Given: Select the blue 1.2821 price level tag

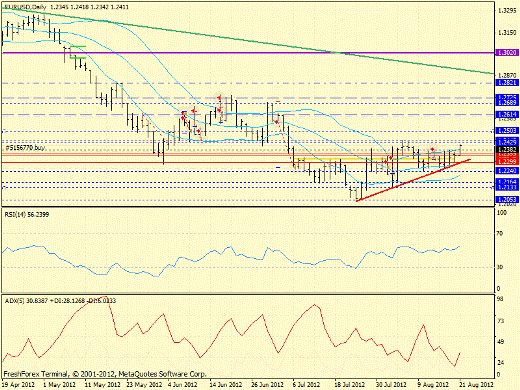Looking at the screenshot, I should coord(507,83).
